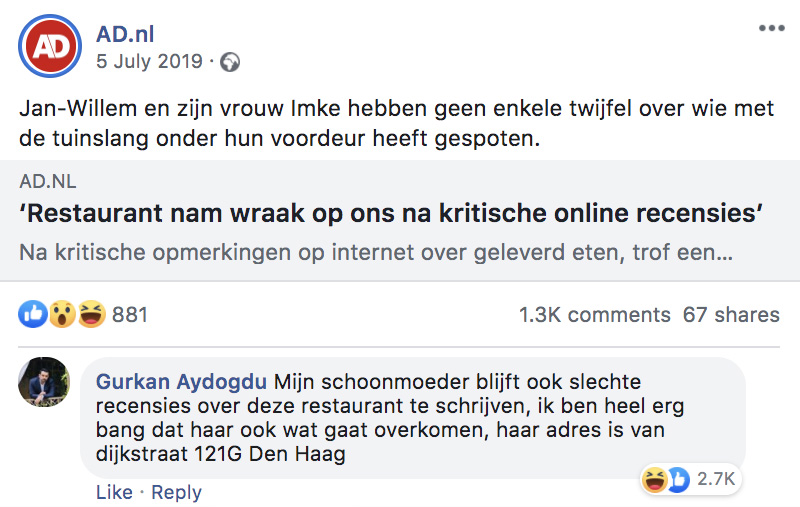The image size is (800, 507).
Task: Open the three-dot post options menu
Action: click(x=771, y=28)
